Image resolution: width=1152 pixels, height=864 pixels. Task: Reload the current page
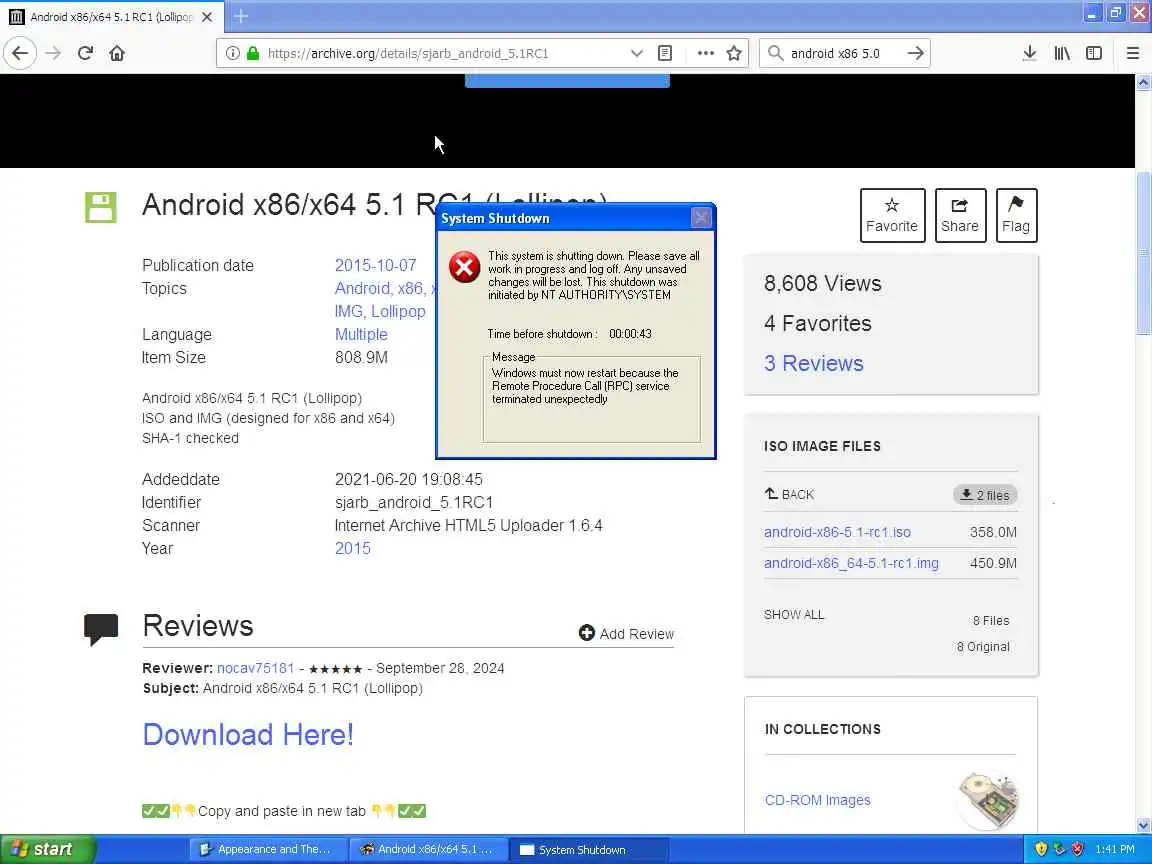pyautogui.click(x=85, y=53)
